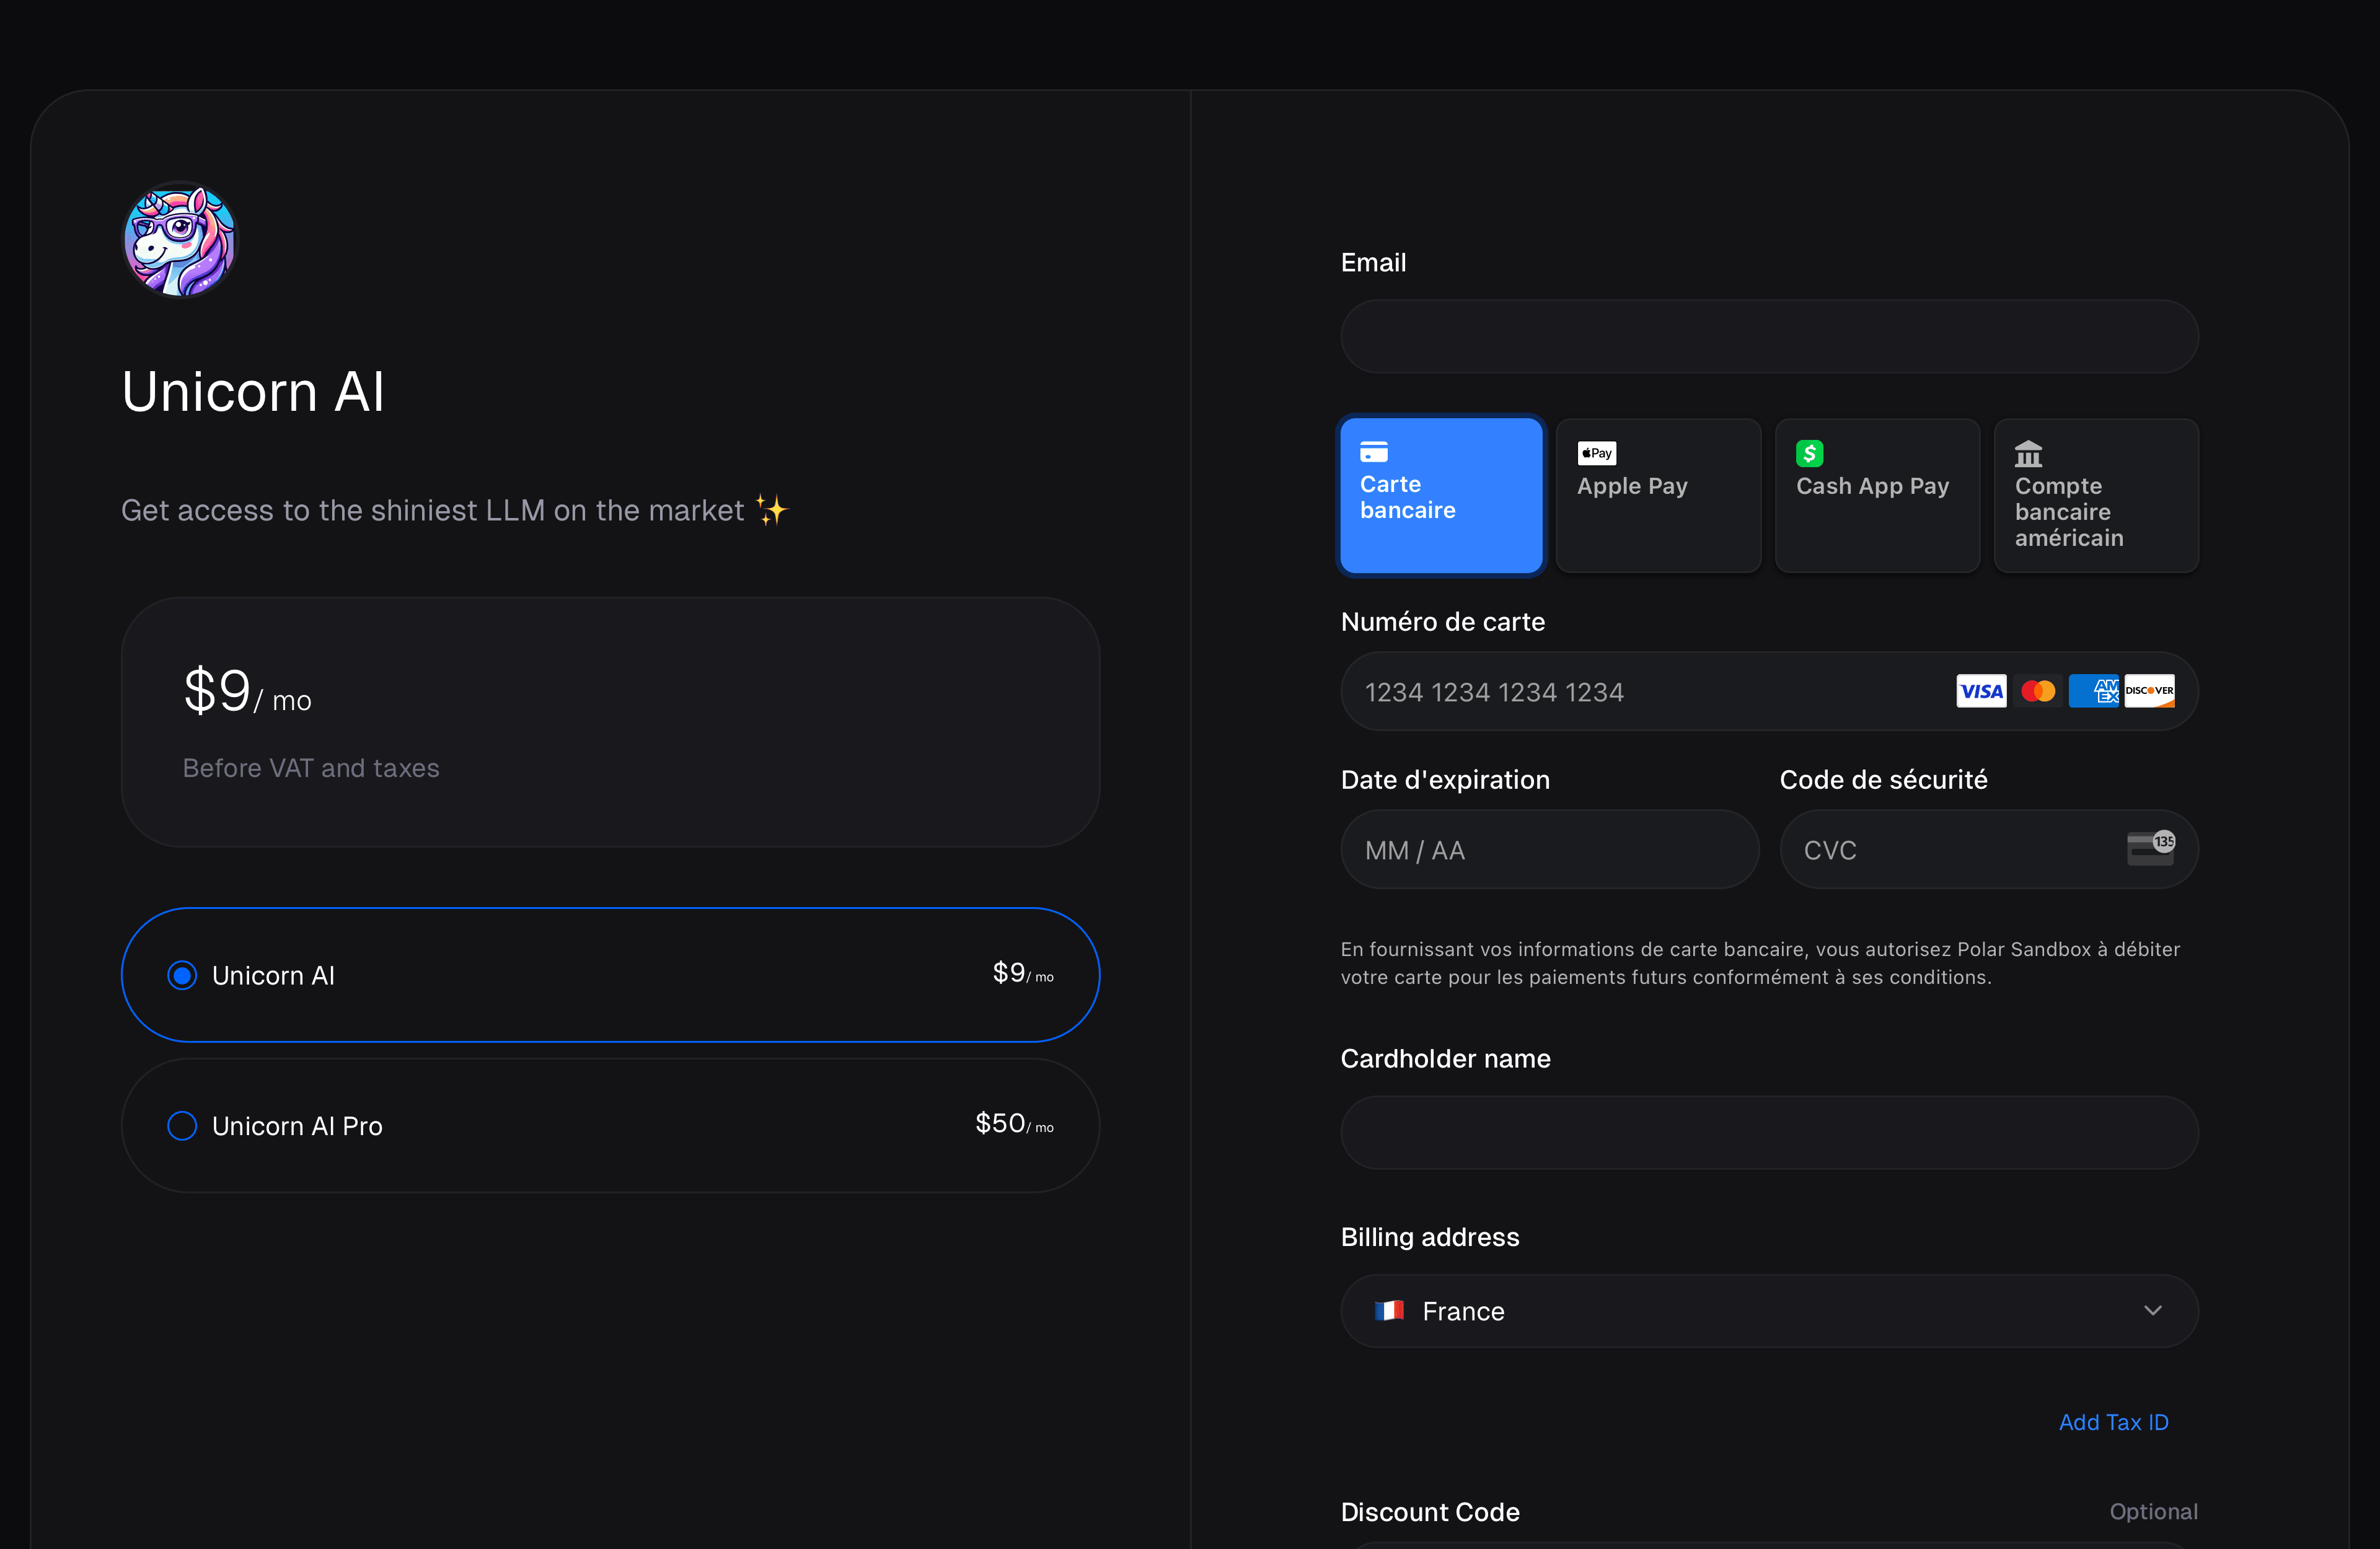
Task: Expand the billing country chevron arrow
Action: click(x=2153, y=1310)
